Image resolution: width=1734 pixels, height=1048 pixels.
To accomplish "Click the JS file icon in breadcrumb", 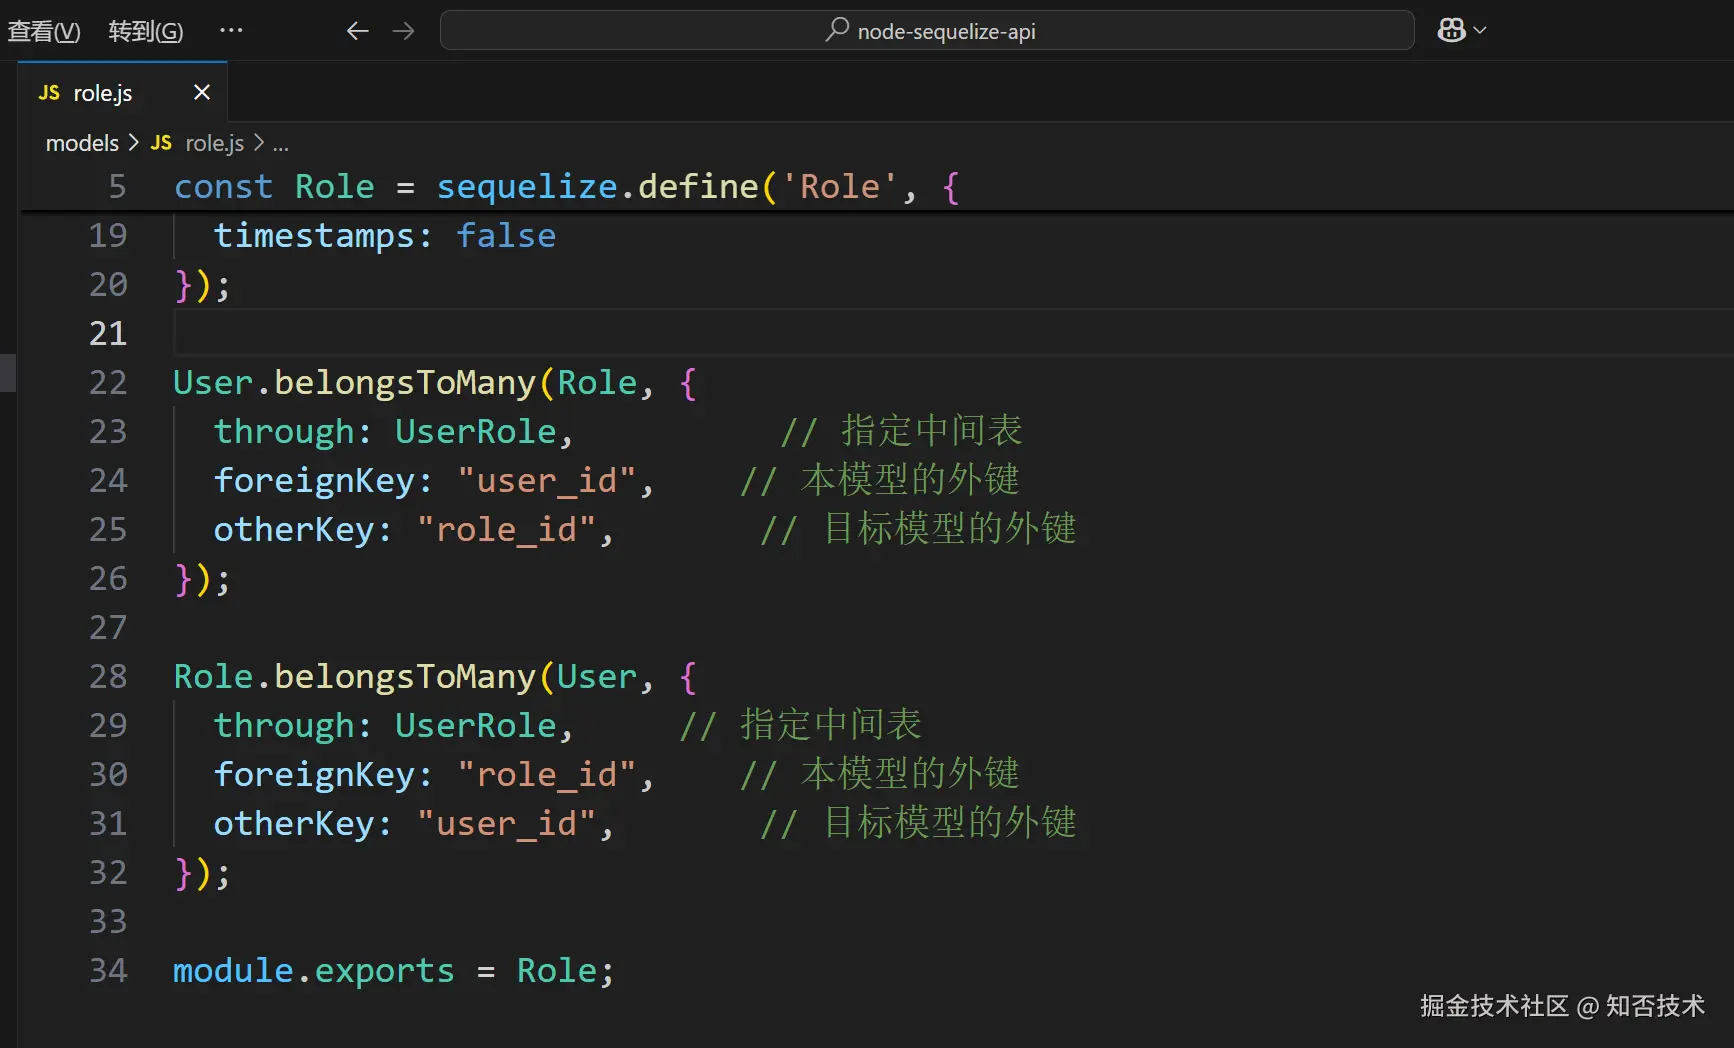I will [x=161, y=143].
